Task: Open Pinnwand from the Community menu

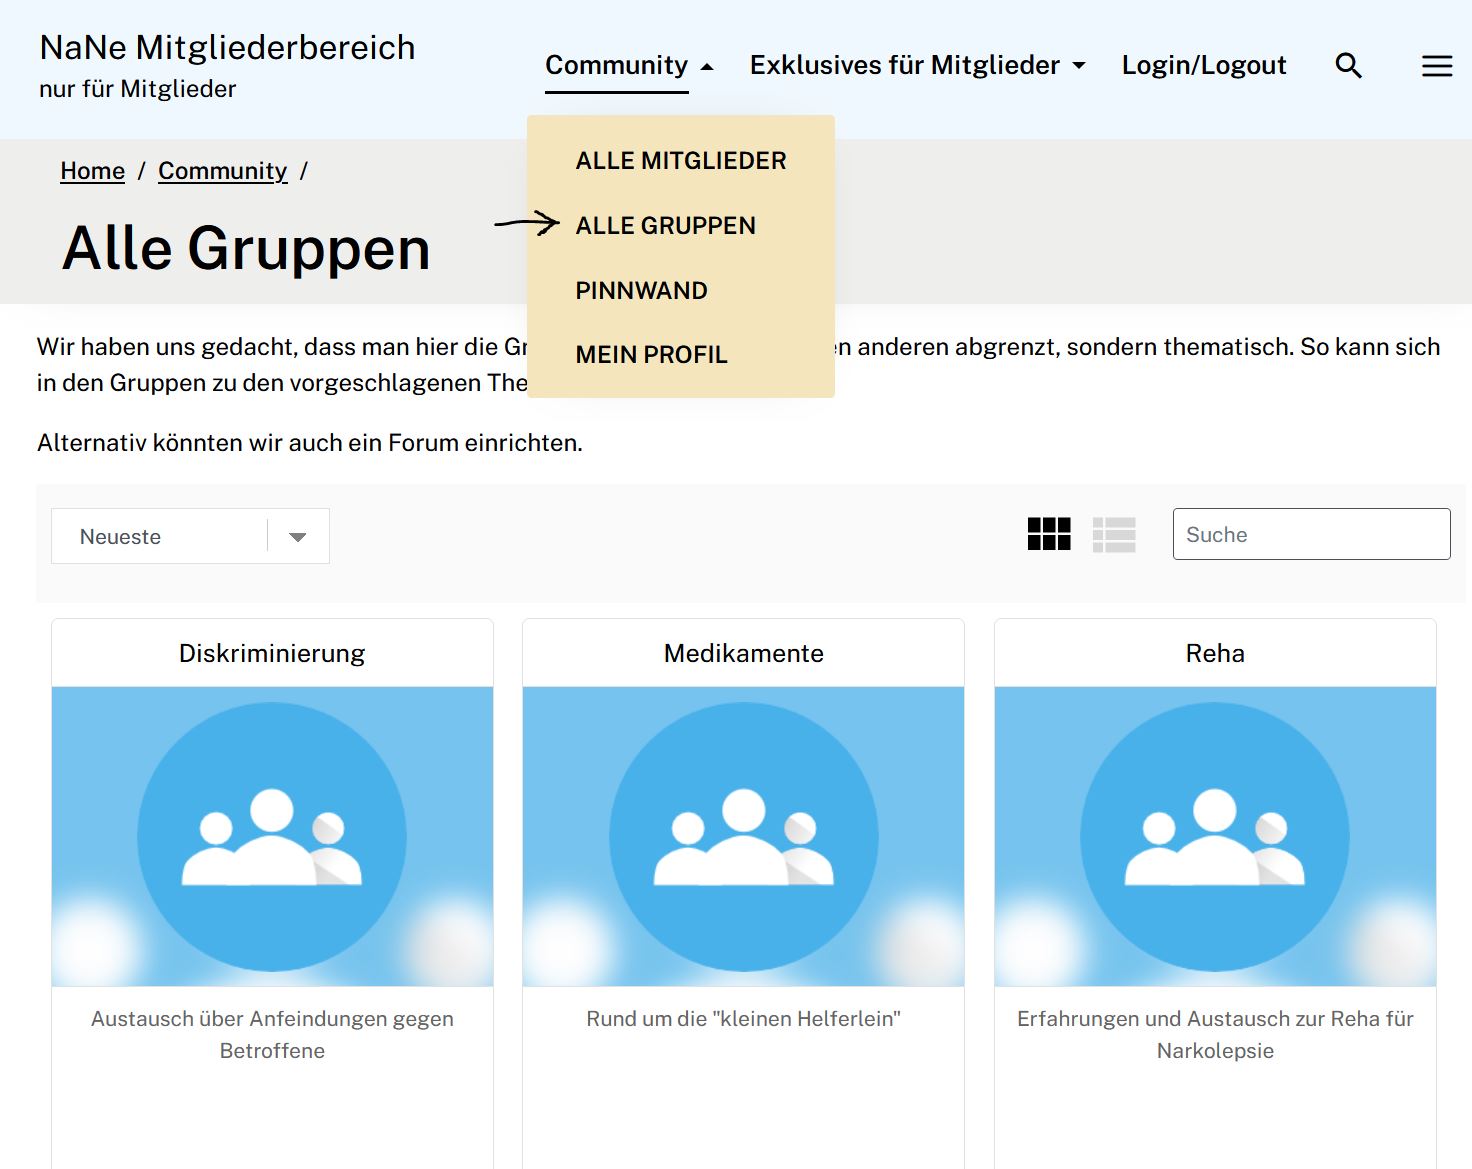Action: (x=641, y=290)
